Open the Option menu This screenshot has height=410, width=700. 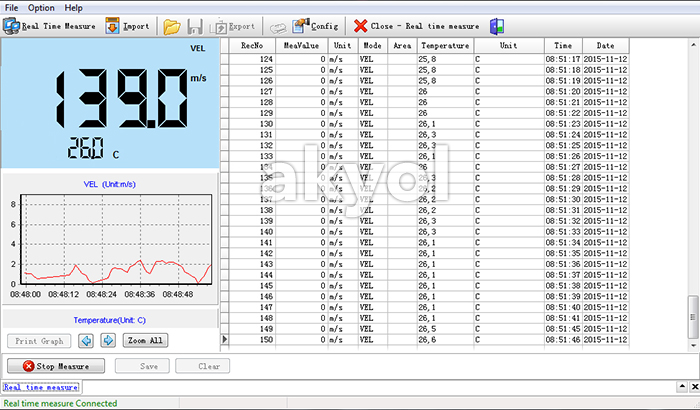point(41,8)
